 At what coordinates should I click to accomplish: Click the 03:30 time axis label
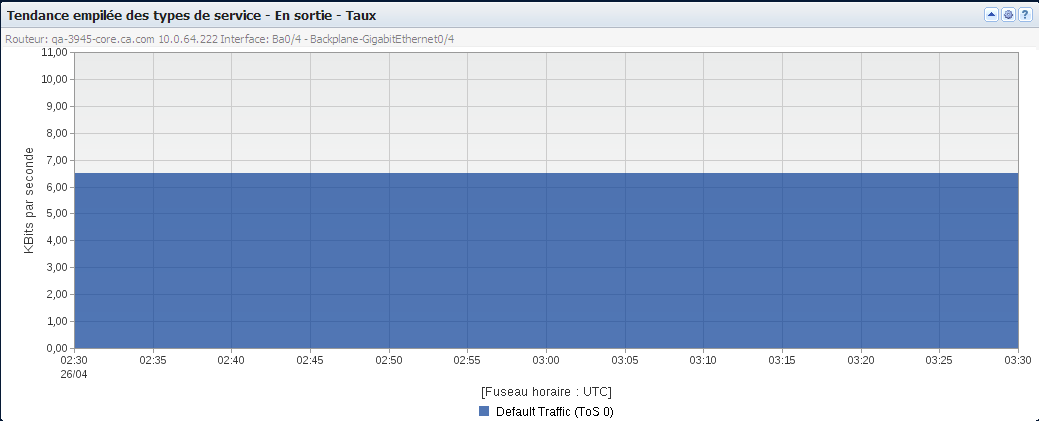tap(1018, 361)
